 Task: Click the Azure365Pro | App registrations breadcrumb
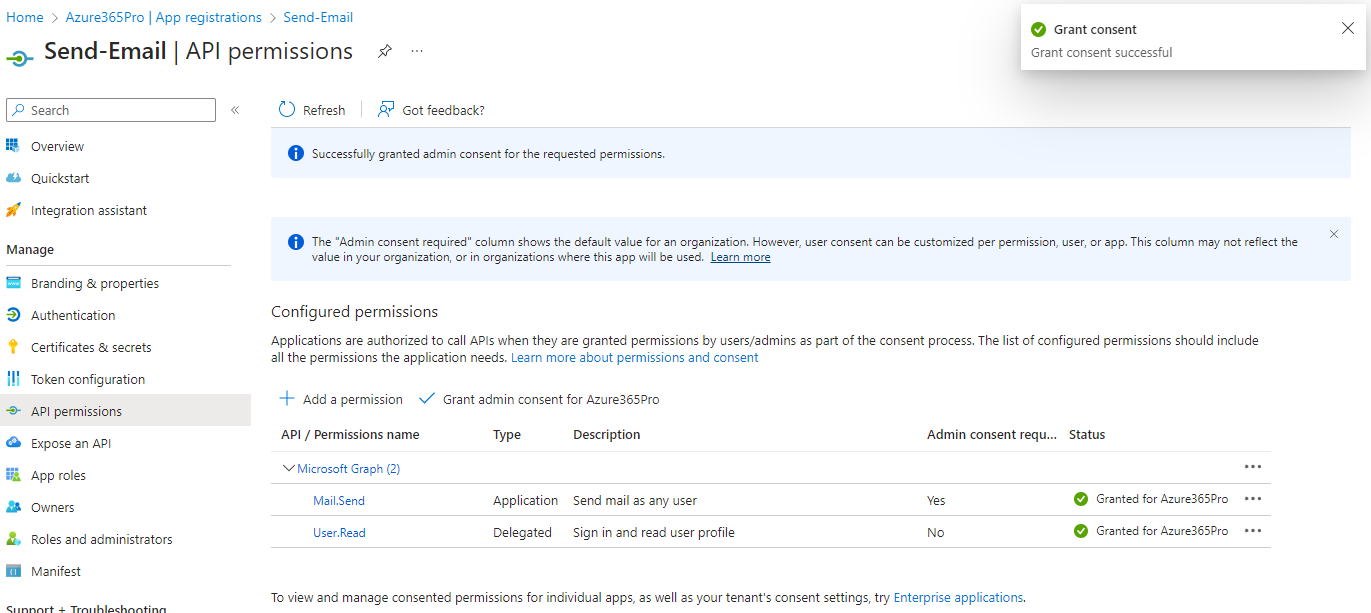coord(163,17)
